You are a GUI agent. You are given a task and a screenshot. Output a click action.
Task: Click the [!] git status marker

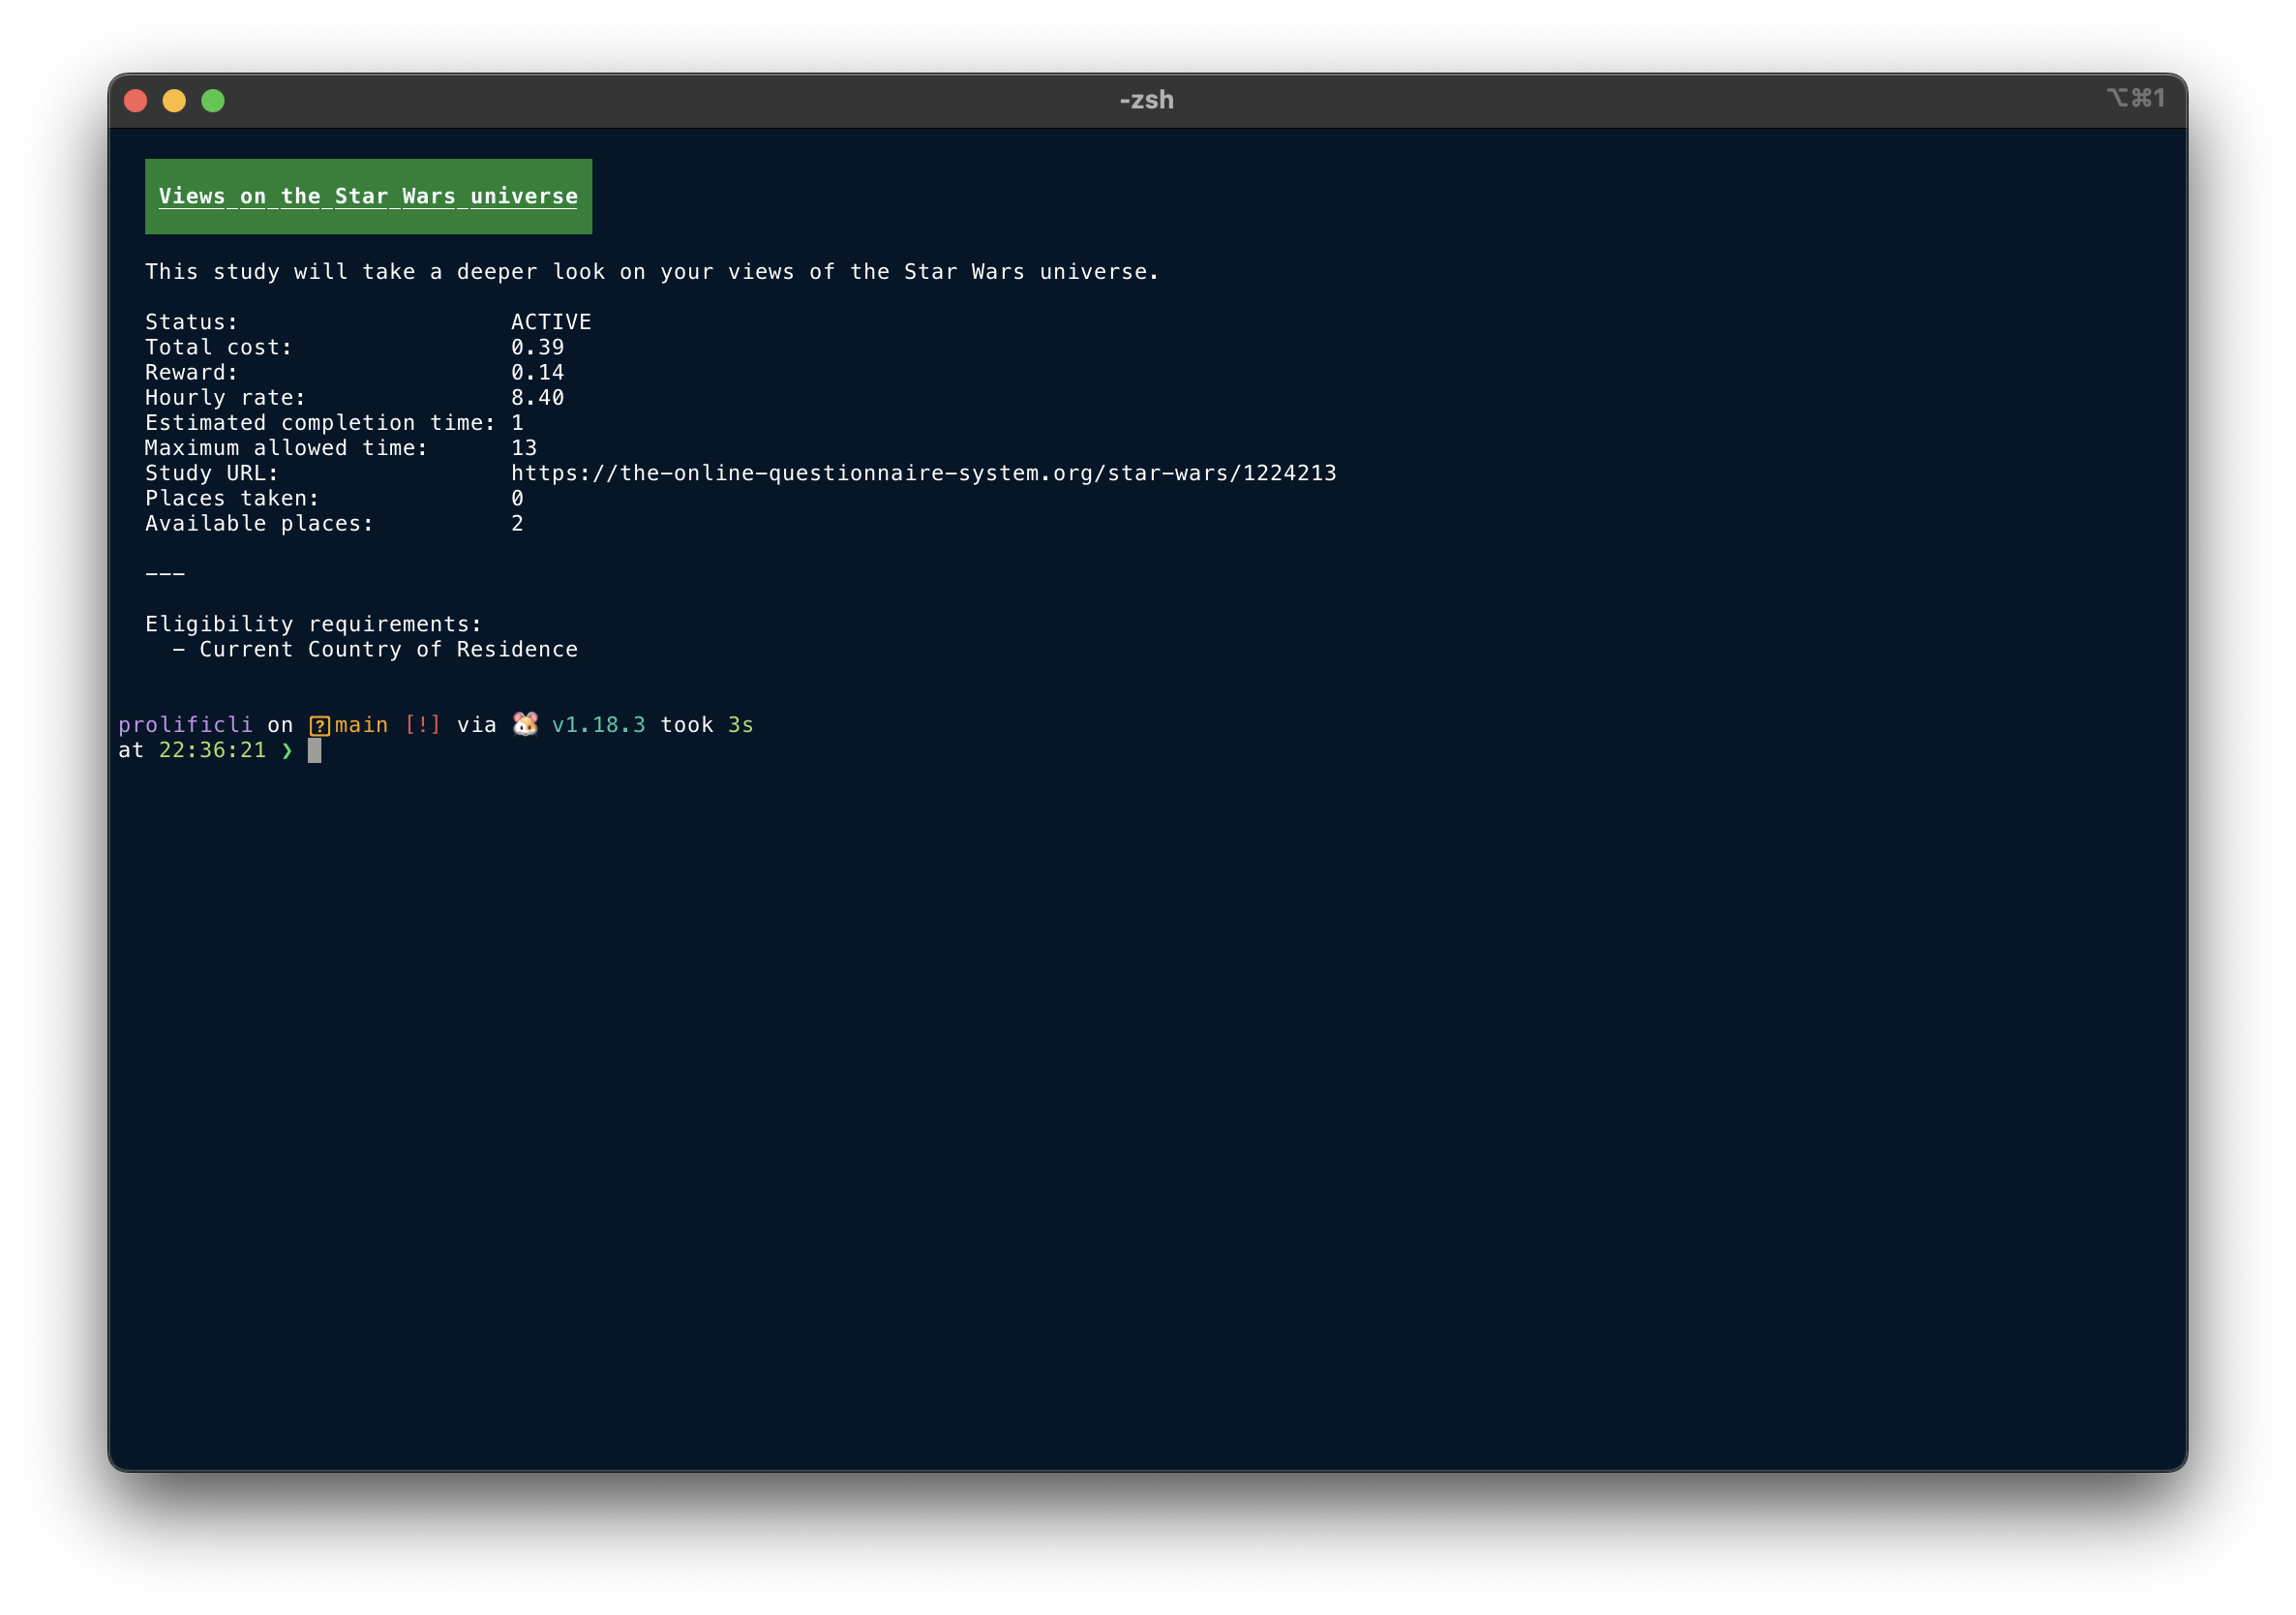click(x=422, y=725)
